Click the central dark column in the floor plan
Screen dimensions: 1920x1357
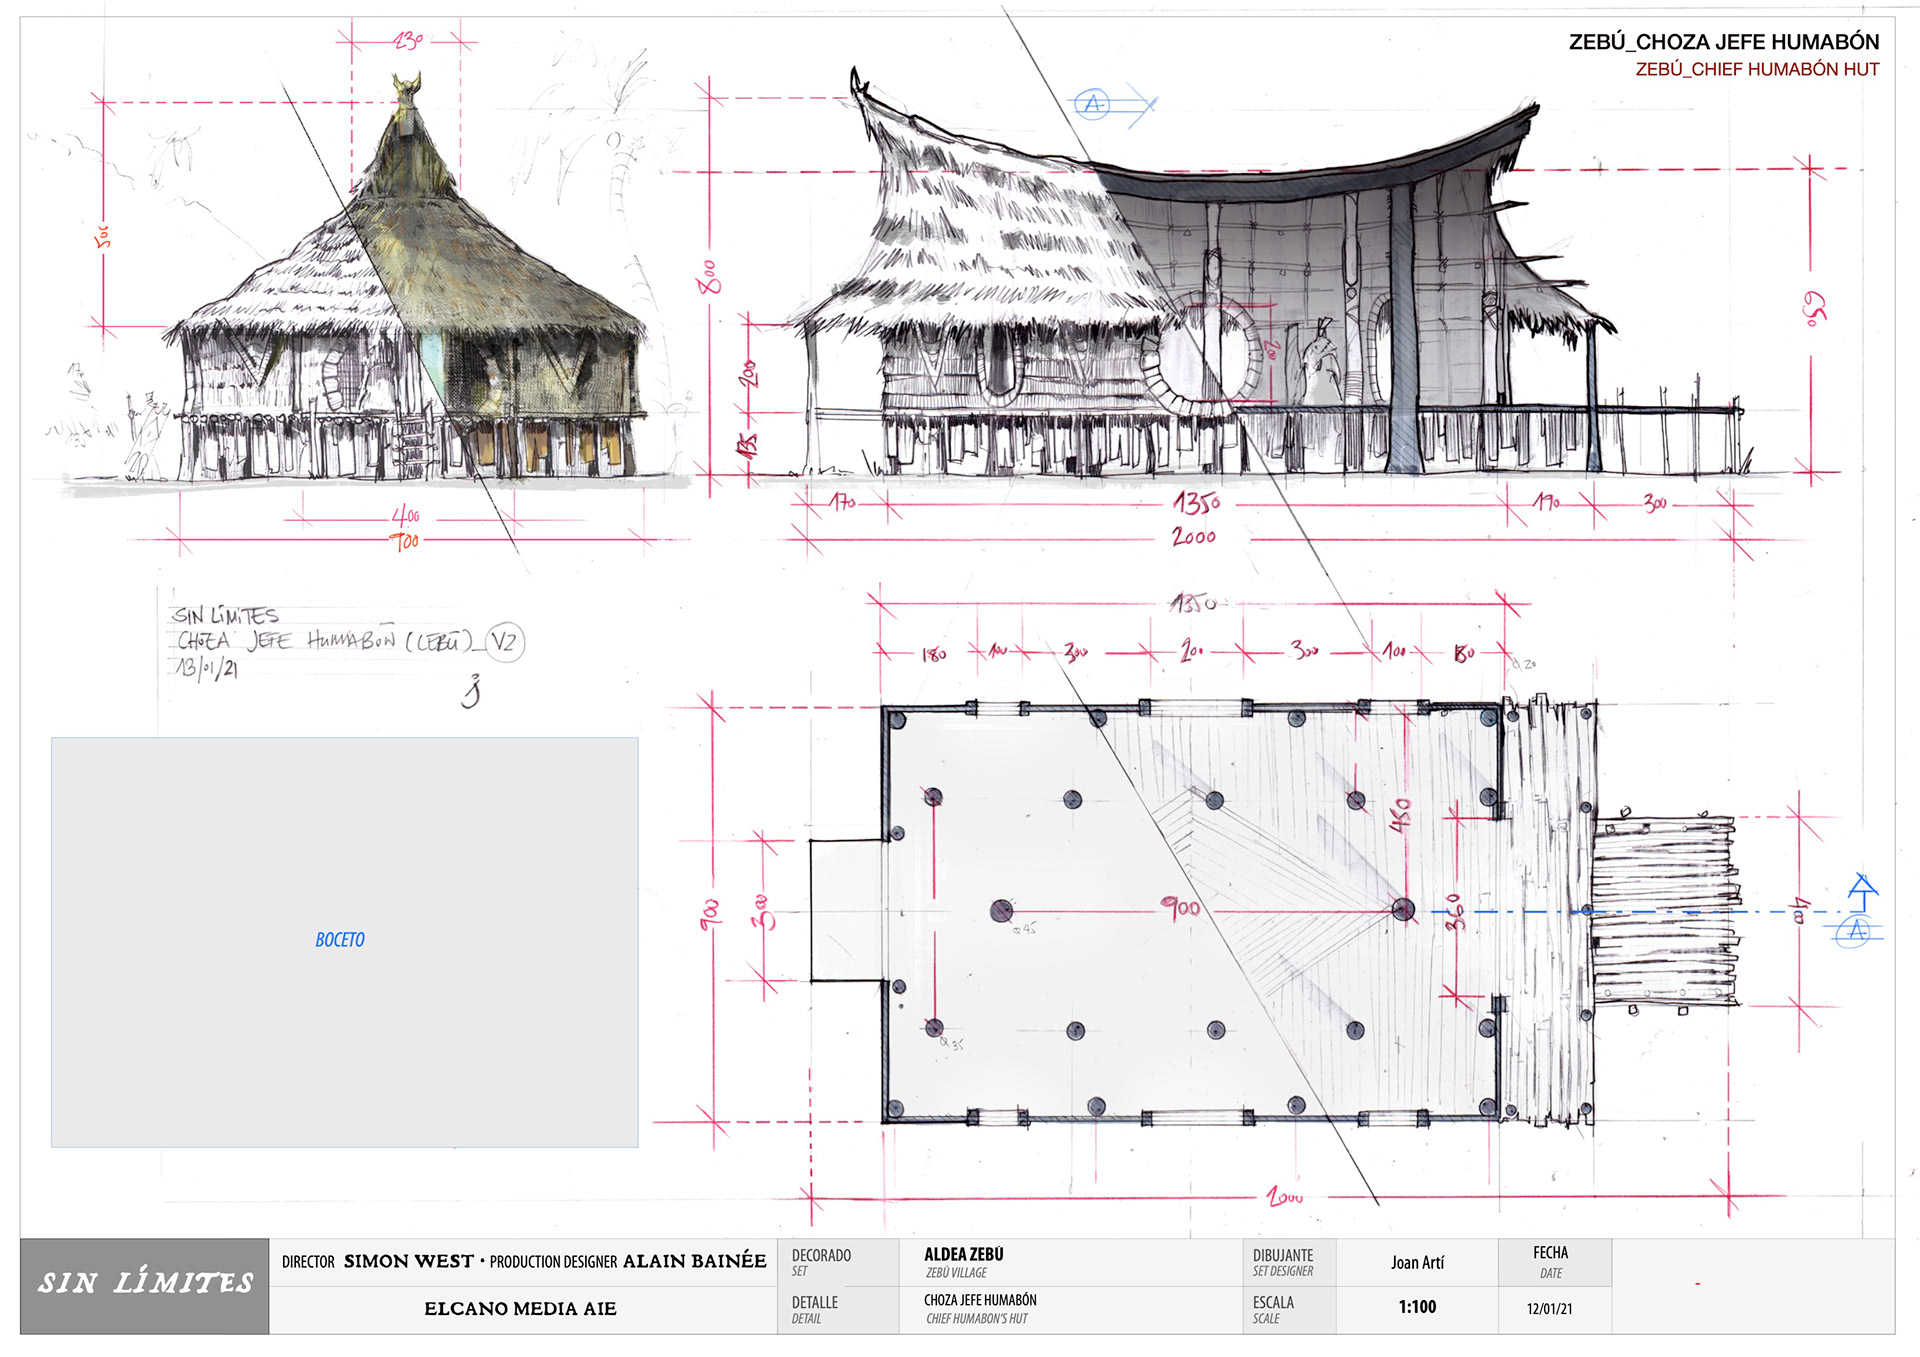(1001, 910)
